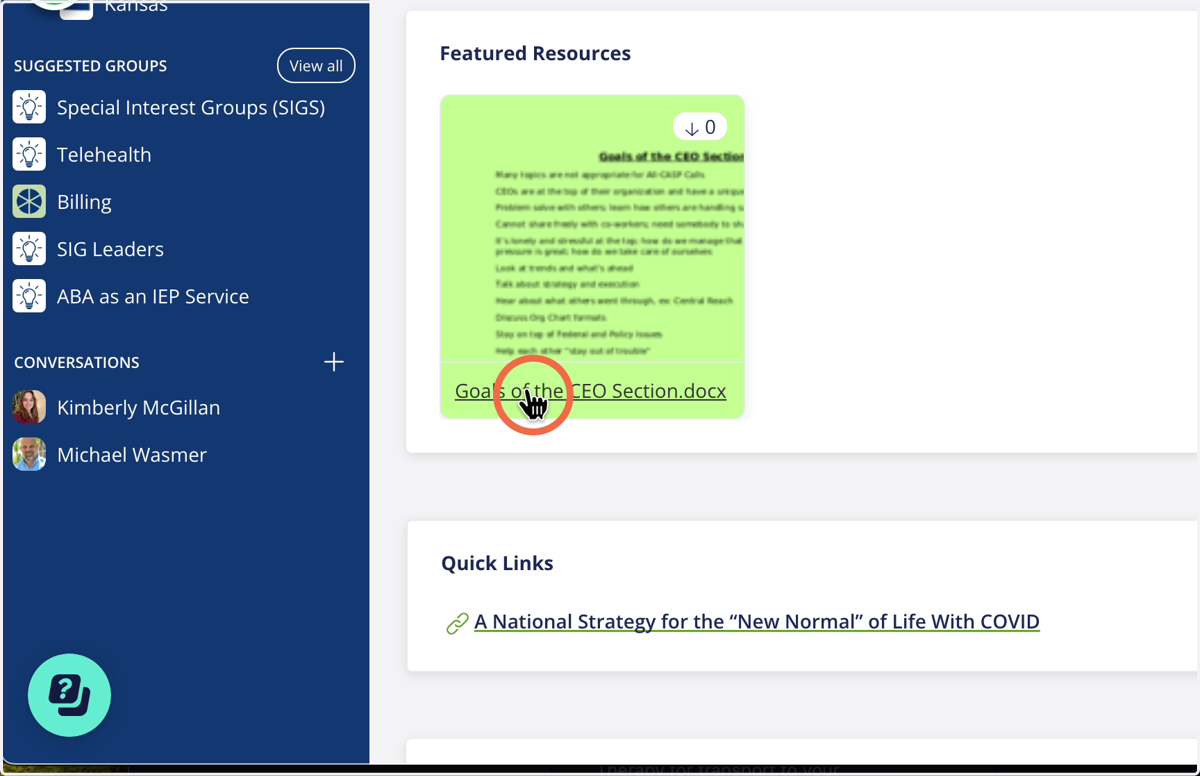The height and width of the screenshot is (776, 1200).
Task: Open the help chat widget icon
Action: [x=69, y=695]
